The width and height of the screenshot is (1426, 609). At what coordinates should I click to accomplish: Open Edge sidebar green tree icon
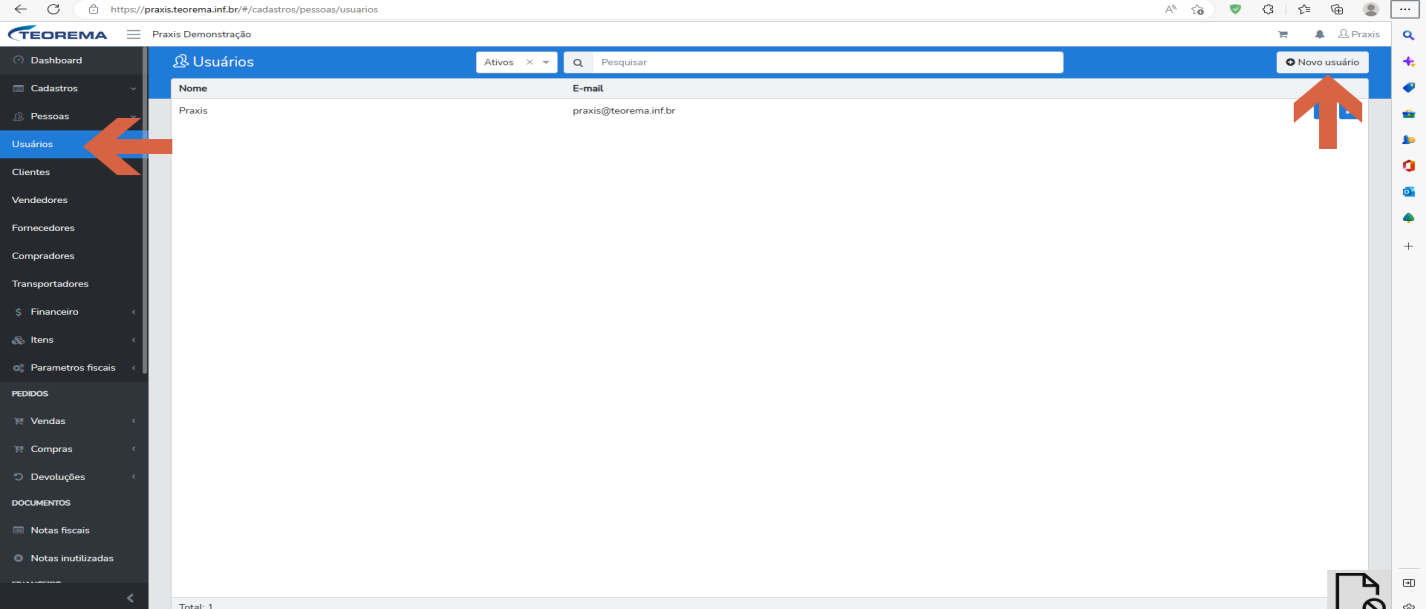(1409, 217)
